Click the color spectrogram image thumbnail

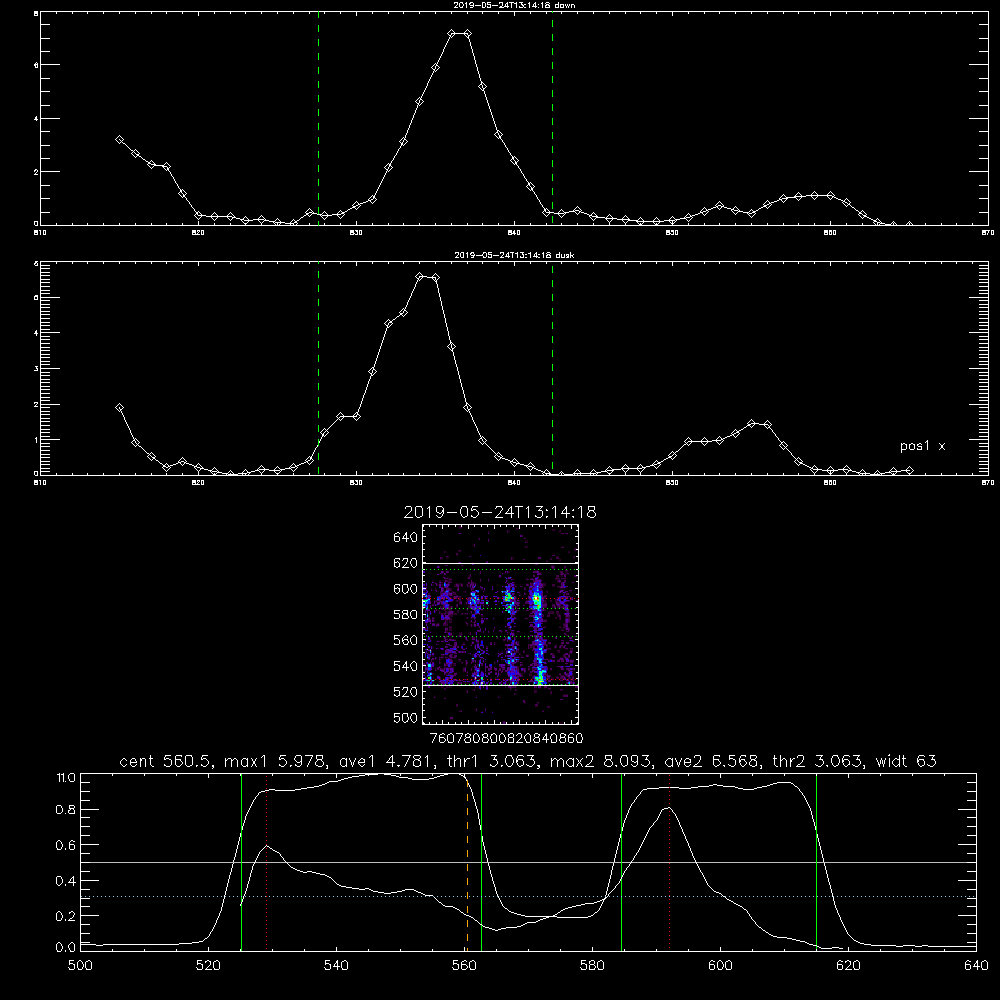point(501,624)
